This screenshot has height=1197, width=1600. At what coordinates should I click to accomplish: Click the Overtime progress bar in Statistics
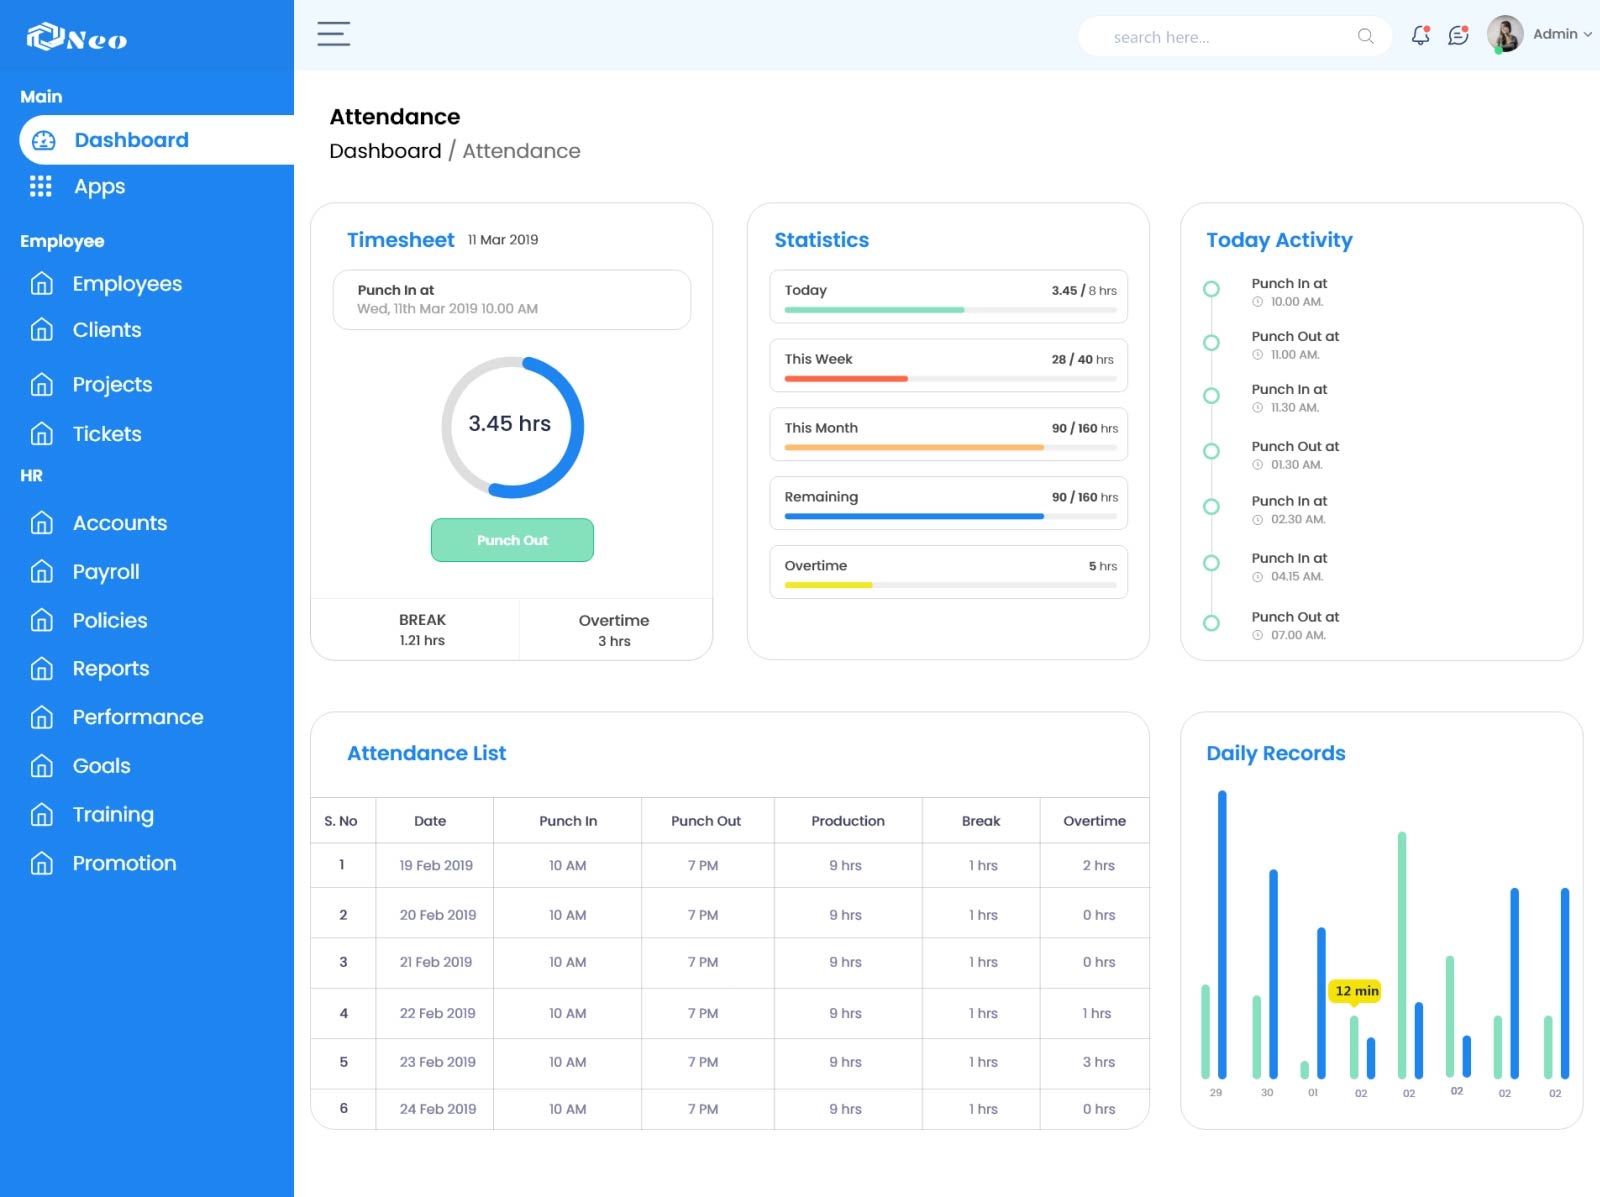click(947, 584)
